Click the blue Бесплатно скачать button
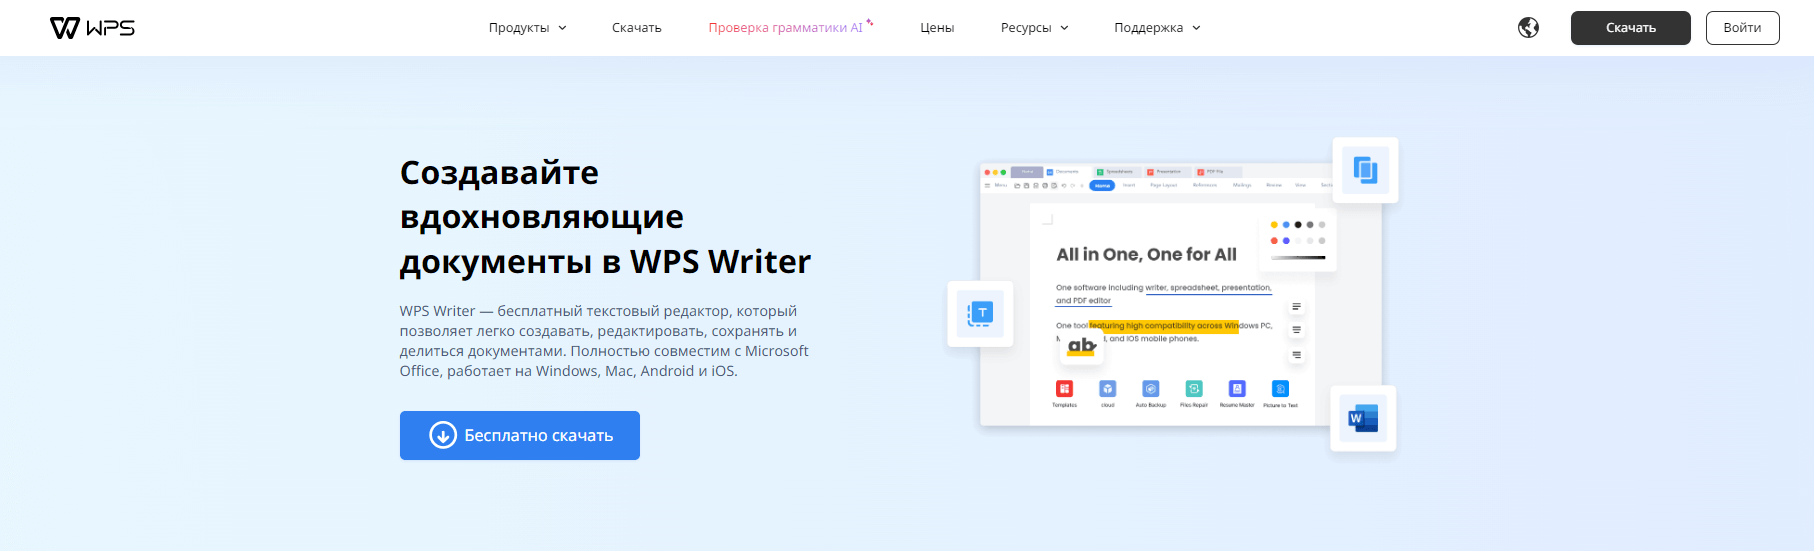This screenshot has height=551, width=1814. 520,435
